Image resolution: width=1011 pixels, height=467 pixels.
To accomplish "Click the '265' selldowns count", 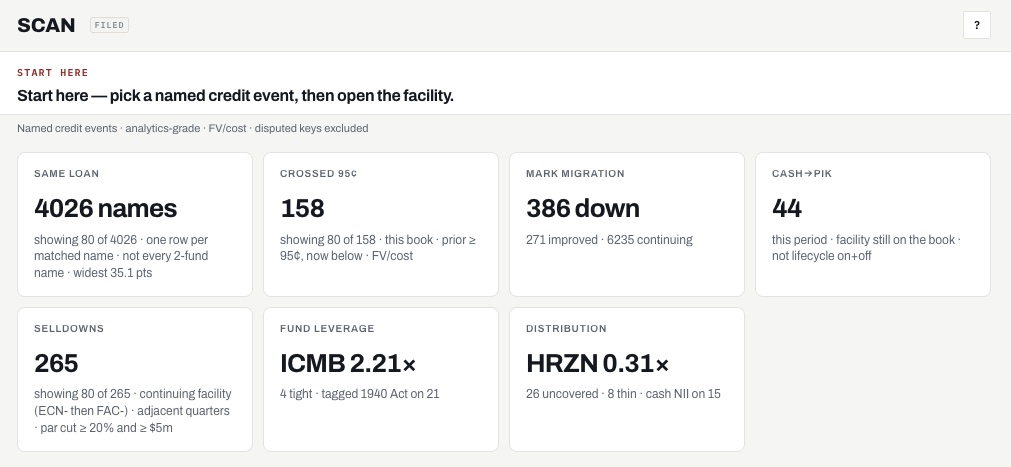I will click(56, 363).
